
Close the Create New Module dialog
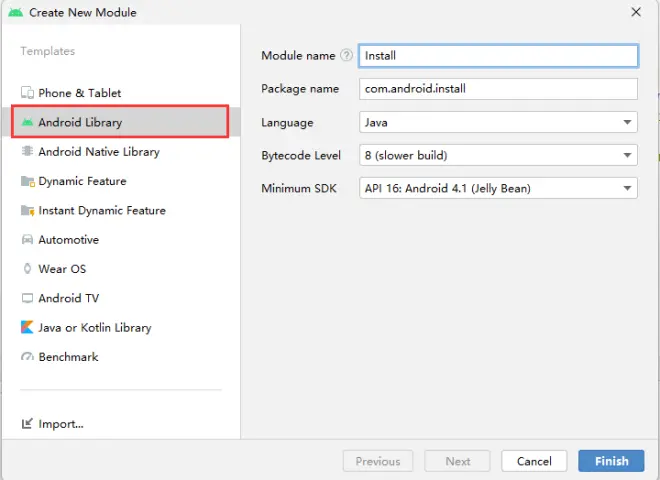pos(636,12)
